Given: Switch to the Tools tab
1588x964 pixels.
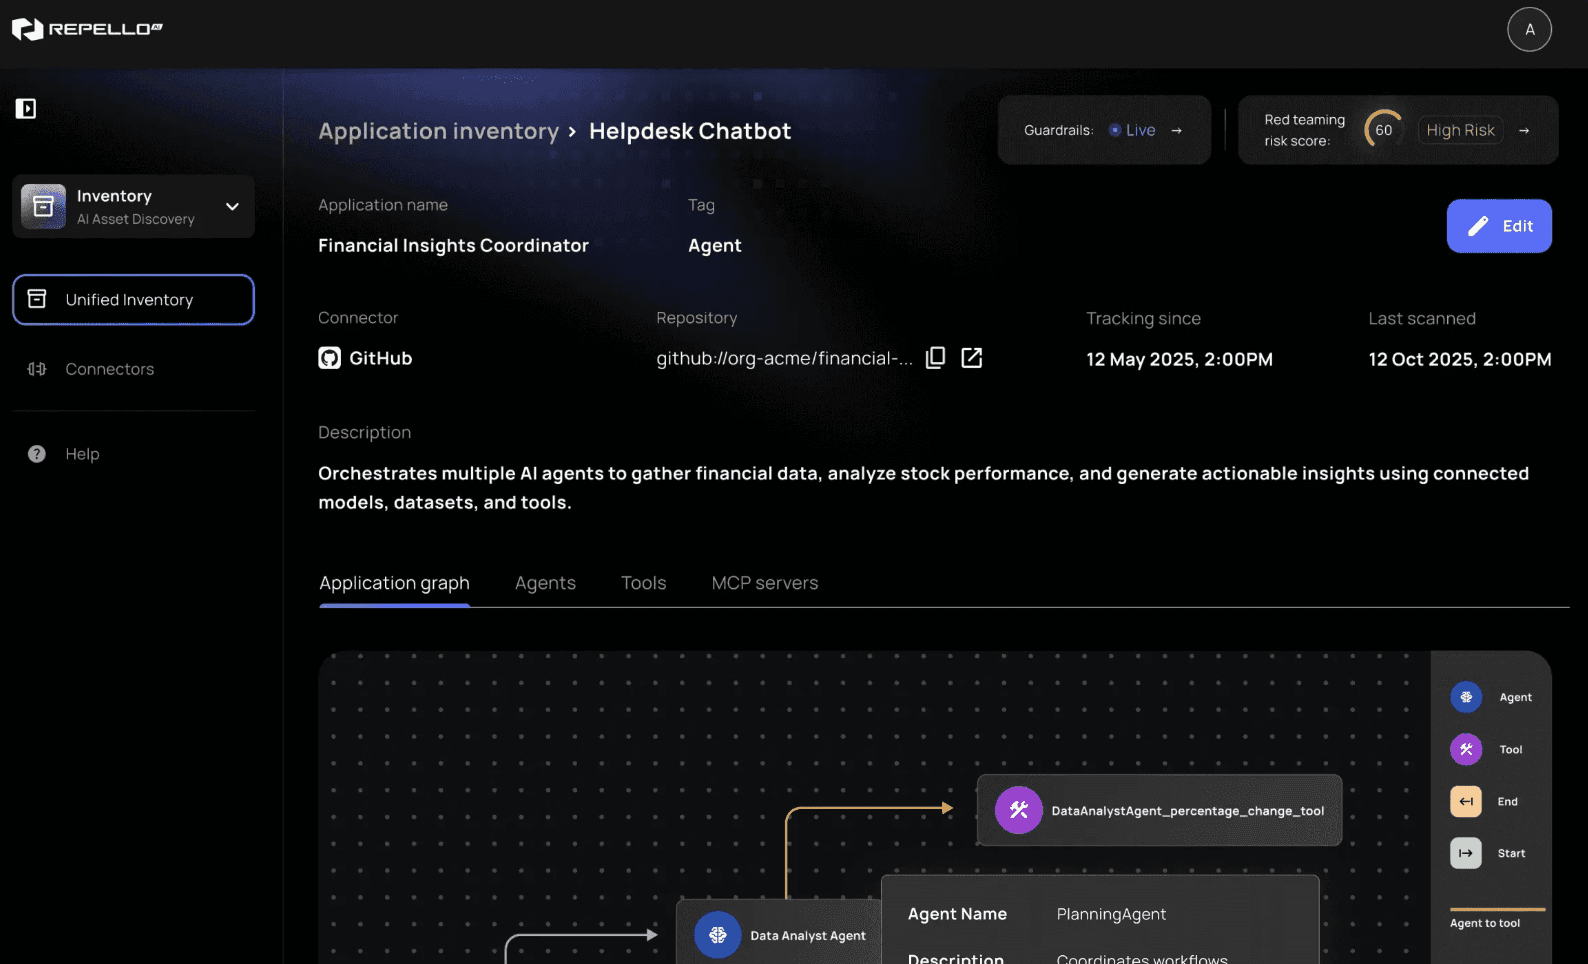Looking at the screenshot, I should pos(643,583).
